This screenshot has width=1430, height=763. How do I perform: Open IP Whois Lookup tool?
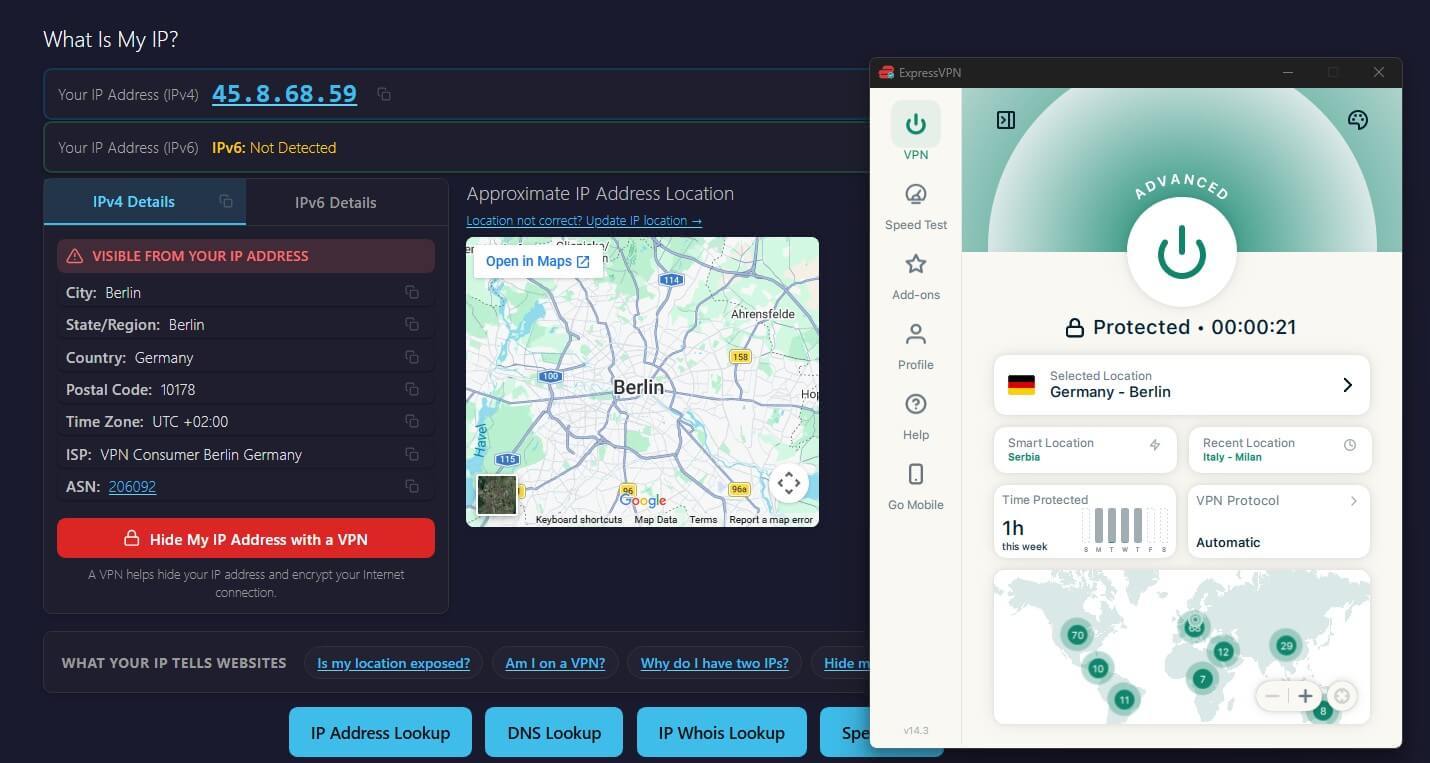(721, 732)
